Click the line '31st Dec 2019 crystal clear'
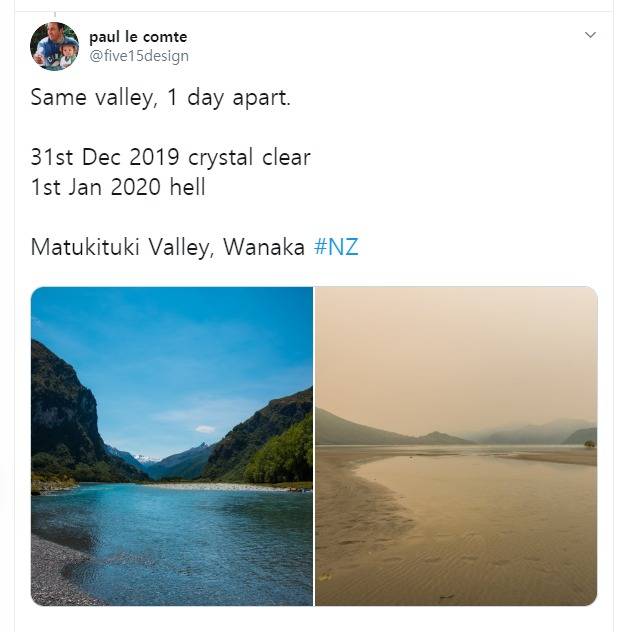Viewport: 627px width, 632px height. 170,157
